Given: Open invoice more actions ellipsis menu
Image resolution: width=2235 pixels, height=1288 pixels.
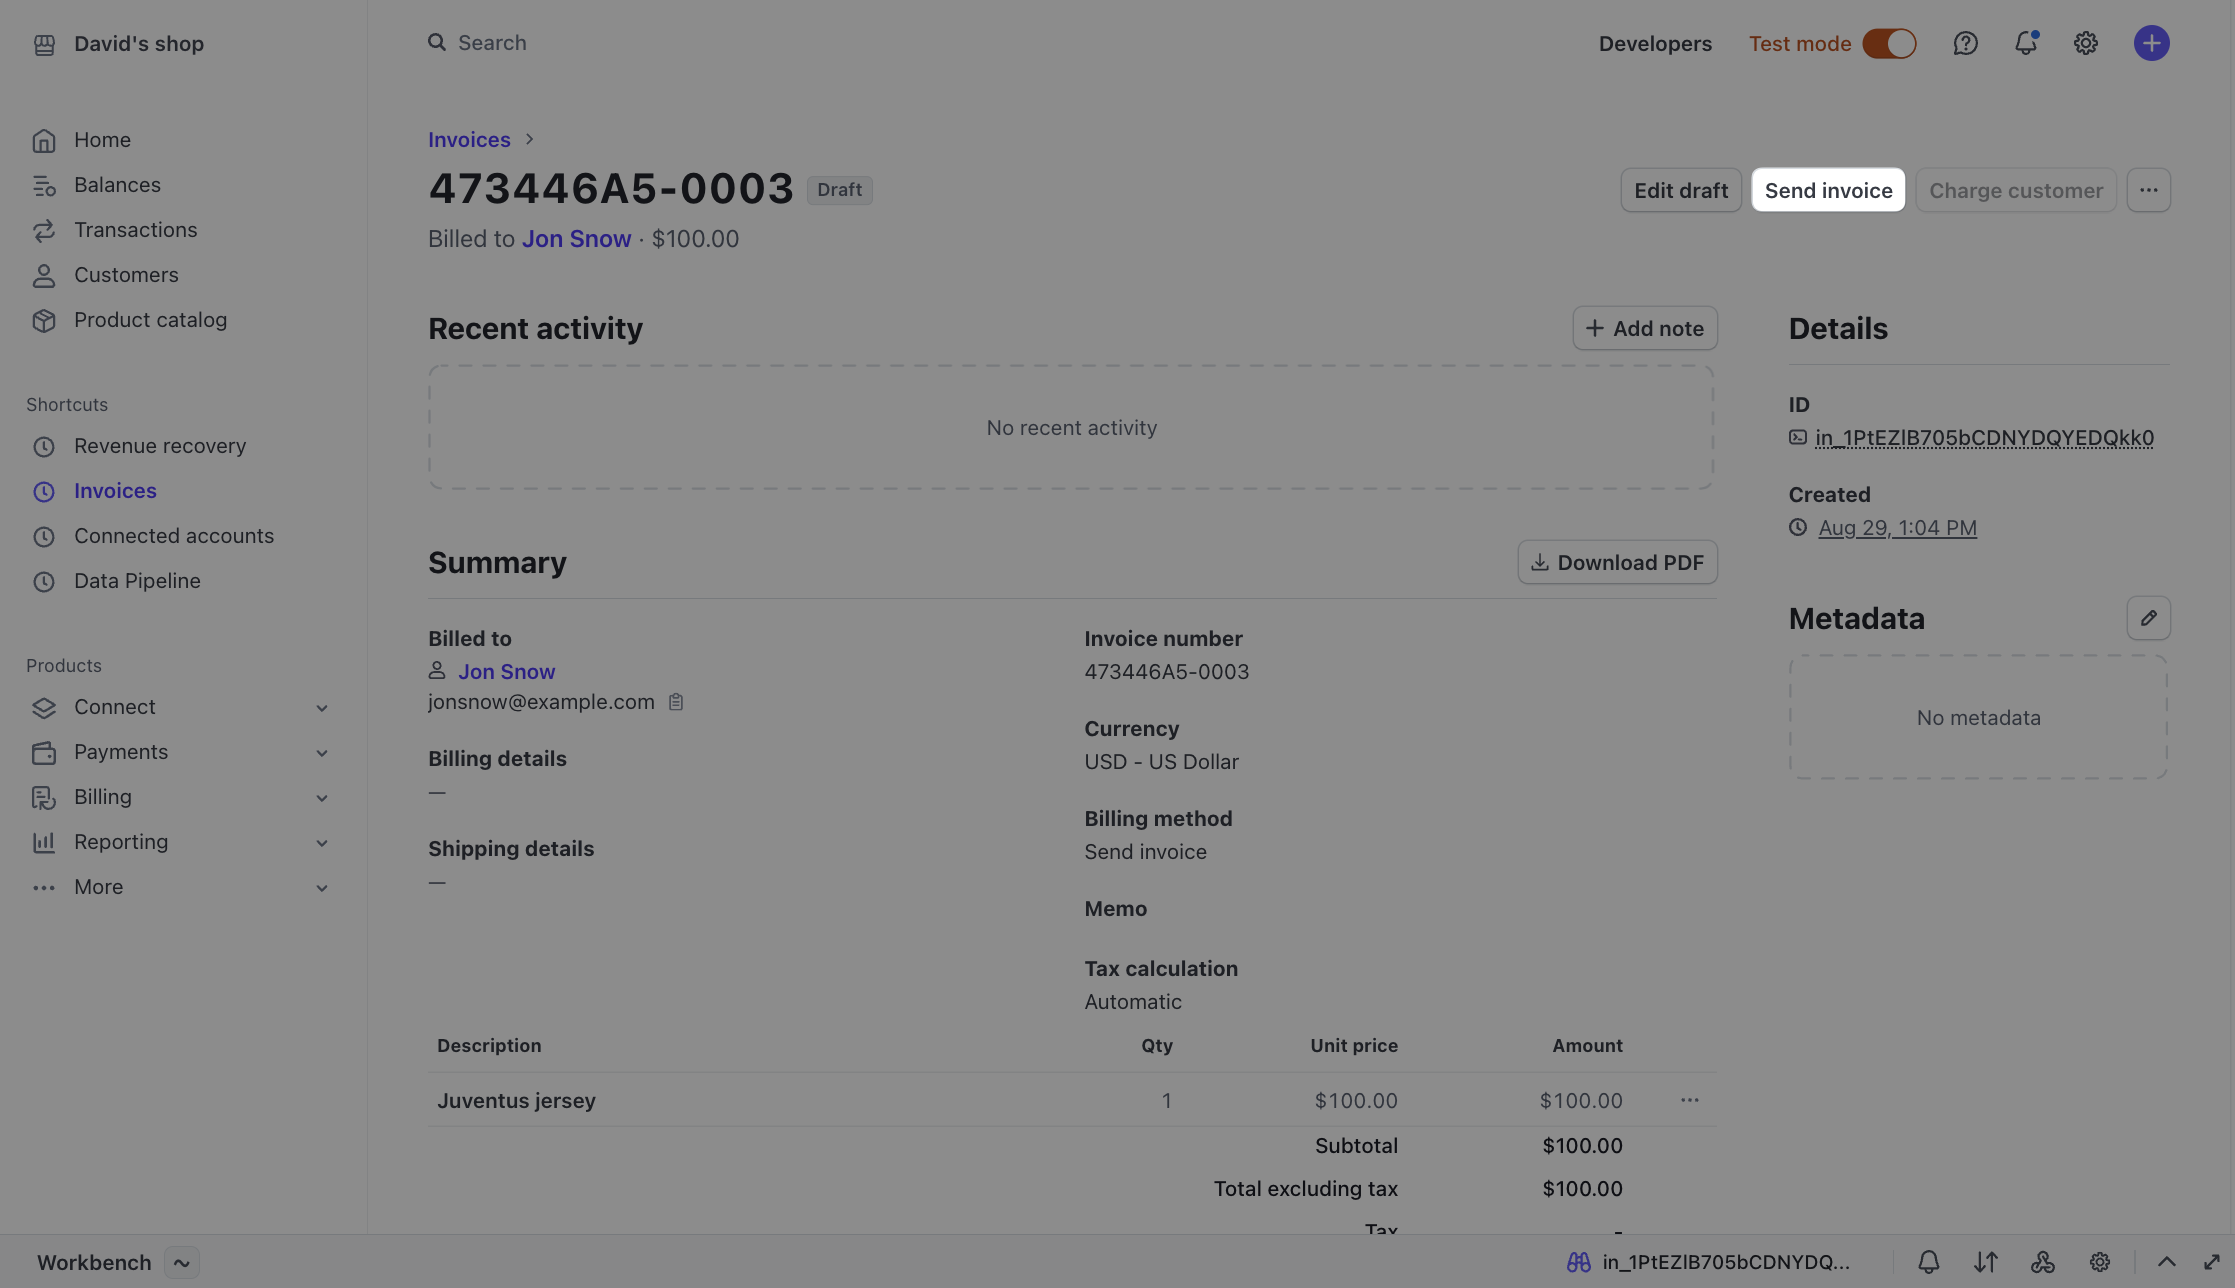Looking at the screenshot, I should tap(2148, 190).
